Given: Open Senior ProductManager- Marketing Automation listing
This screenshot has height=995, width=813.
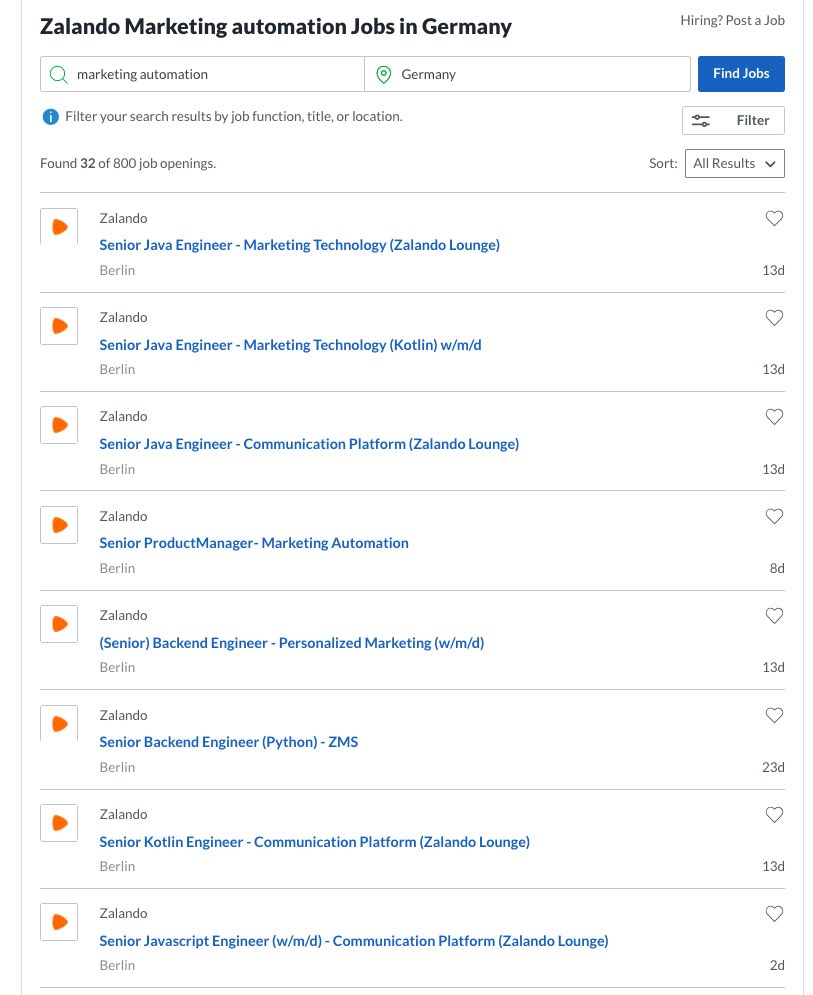Looking at the screenshot, I should pos(254,543).
